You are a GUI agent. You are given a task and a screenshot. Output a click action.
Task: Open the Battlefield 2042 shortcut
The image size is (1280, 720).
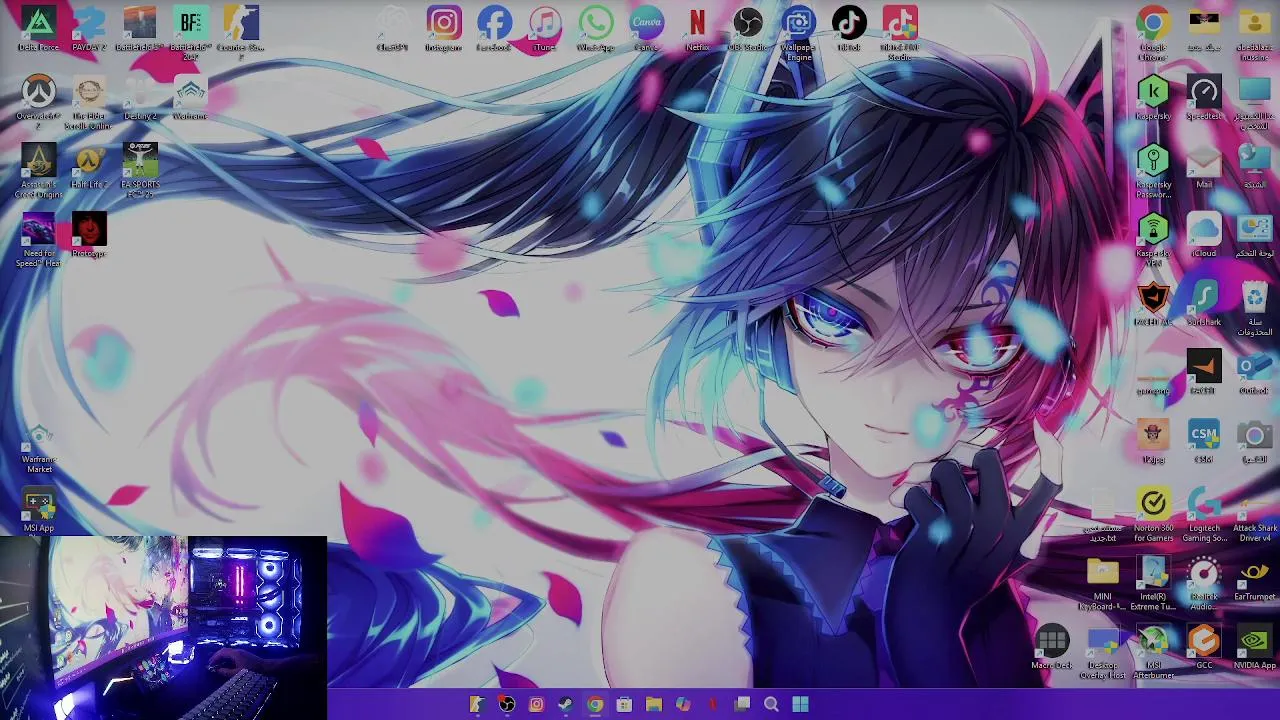(191, 32)
